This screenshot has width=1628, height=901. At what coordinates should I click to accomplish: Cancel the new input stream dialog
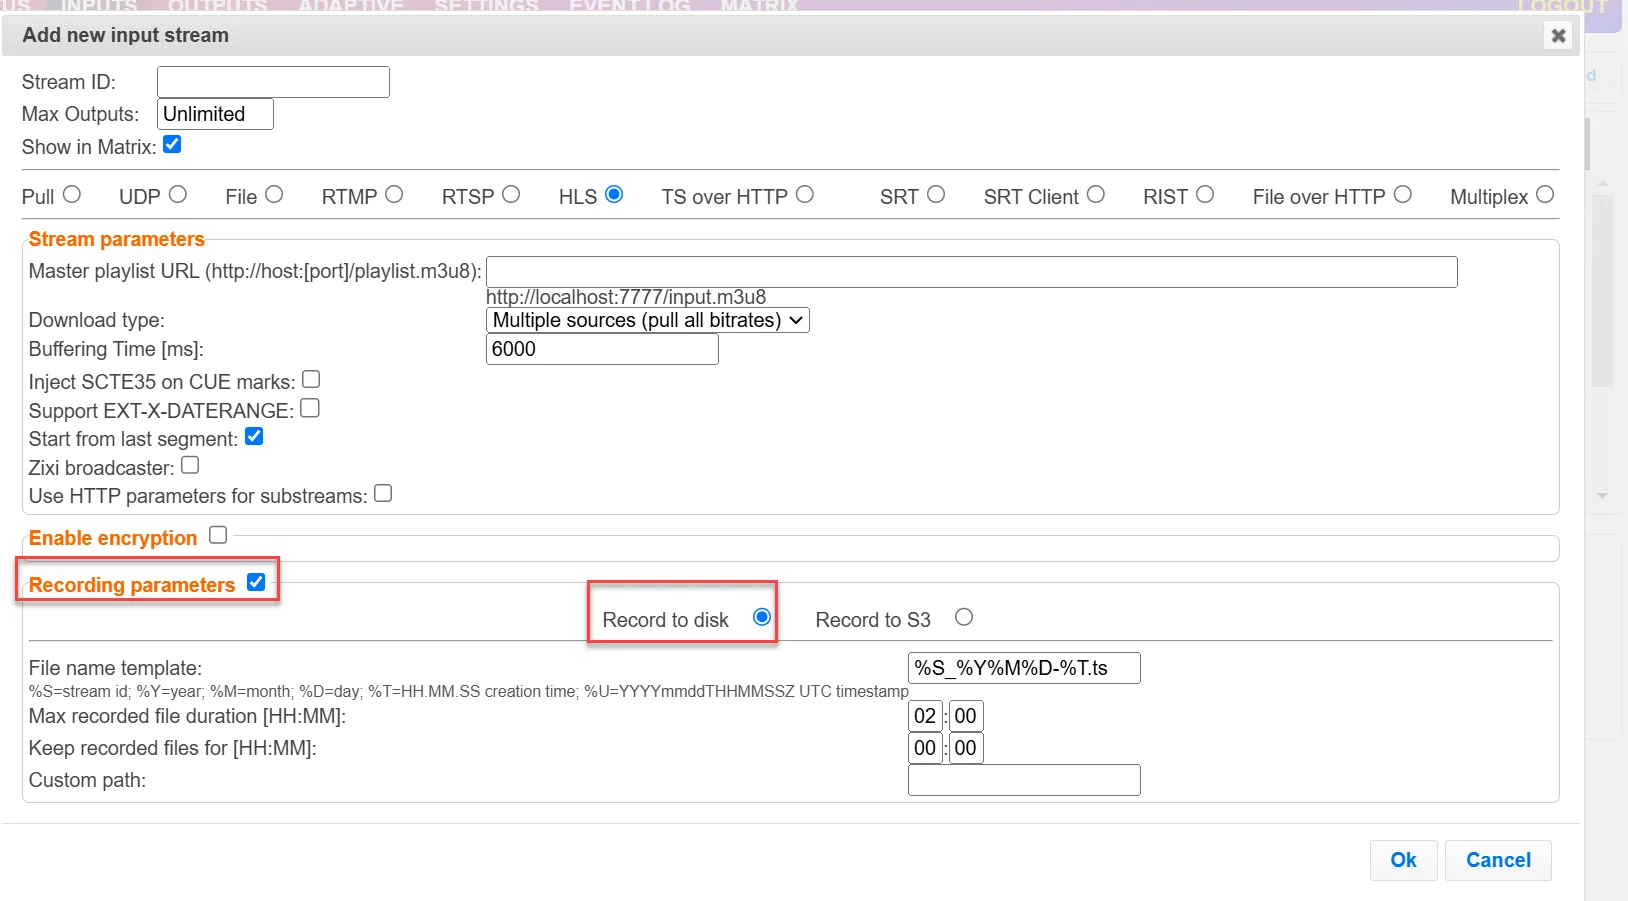pos(1498,860)
